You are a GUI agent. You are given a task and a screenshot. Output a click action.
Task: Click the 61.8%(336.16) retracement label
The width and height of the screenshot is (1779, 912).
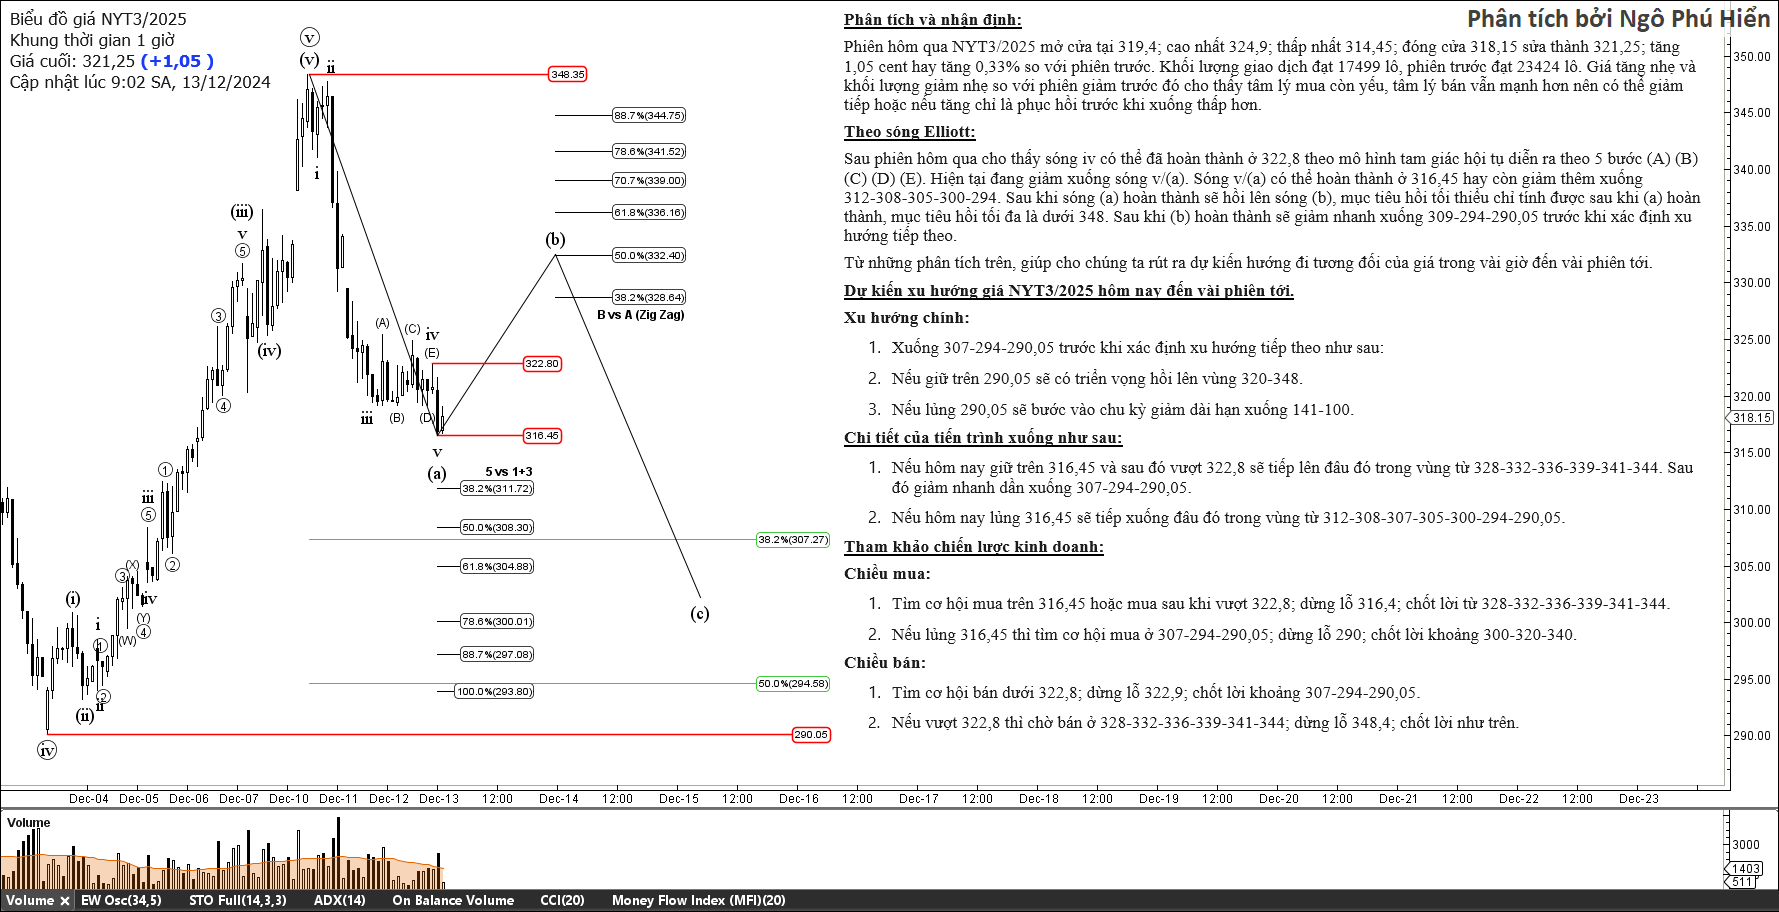point(649,213)
